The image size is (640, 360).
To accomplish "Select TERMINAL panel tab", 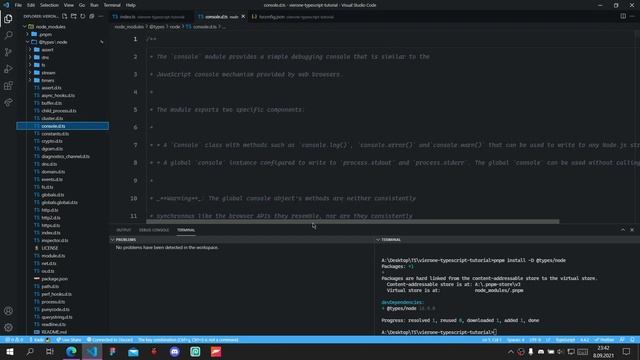I will click(186, 230).
